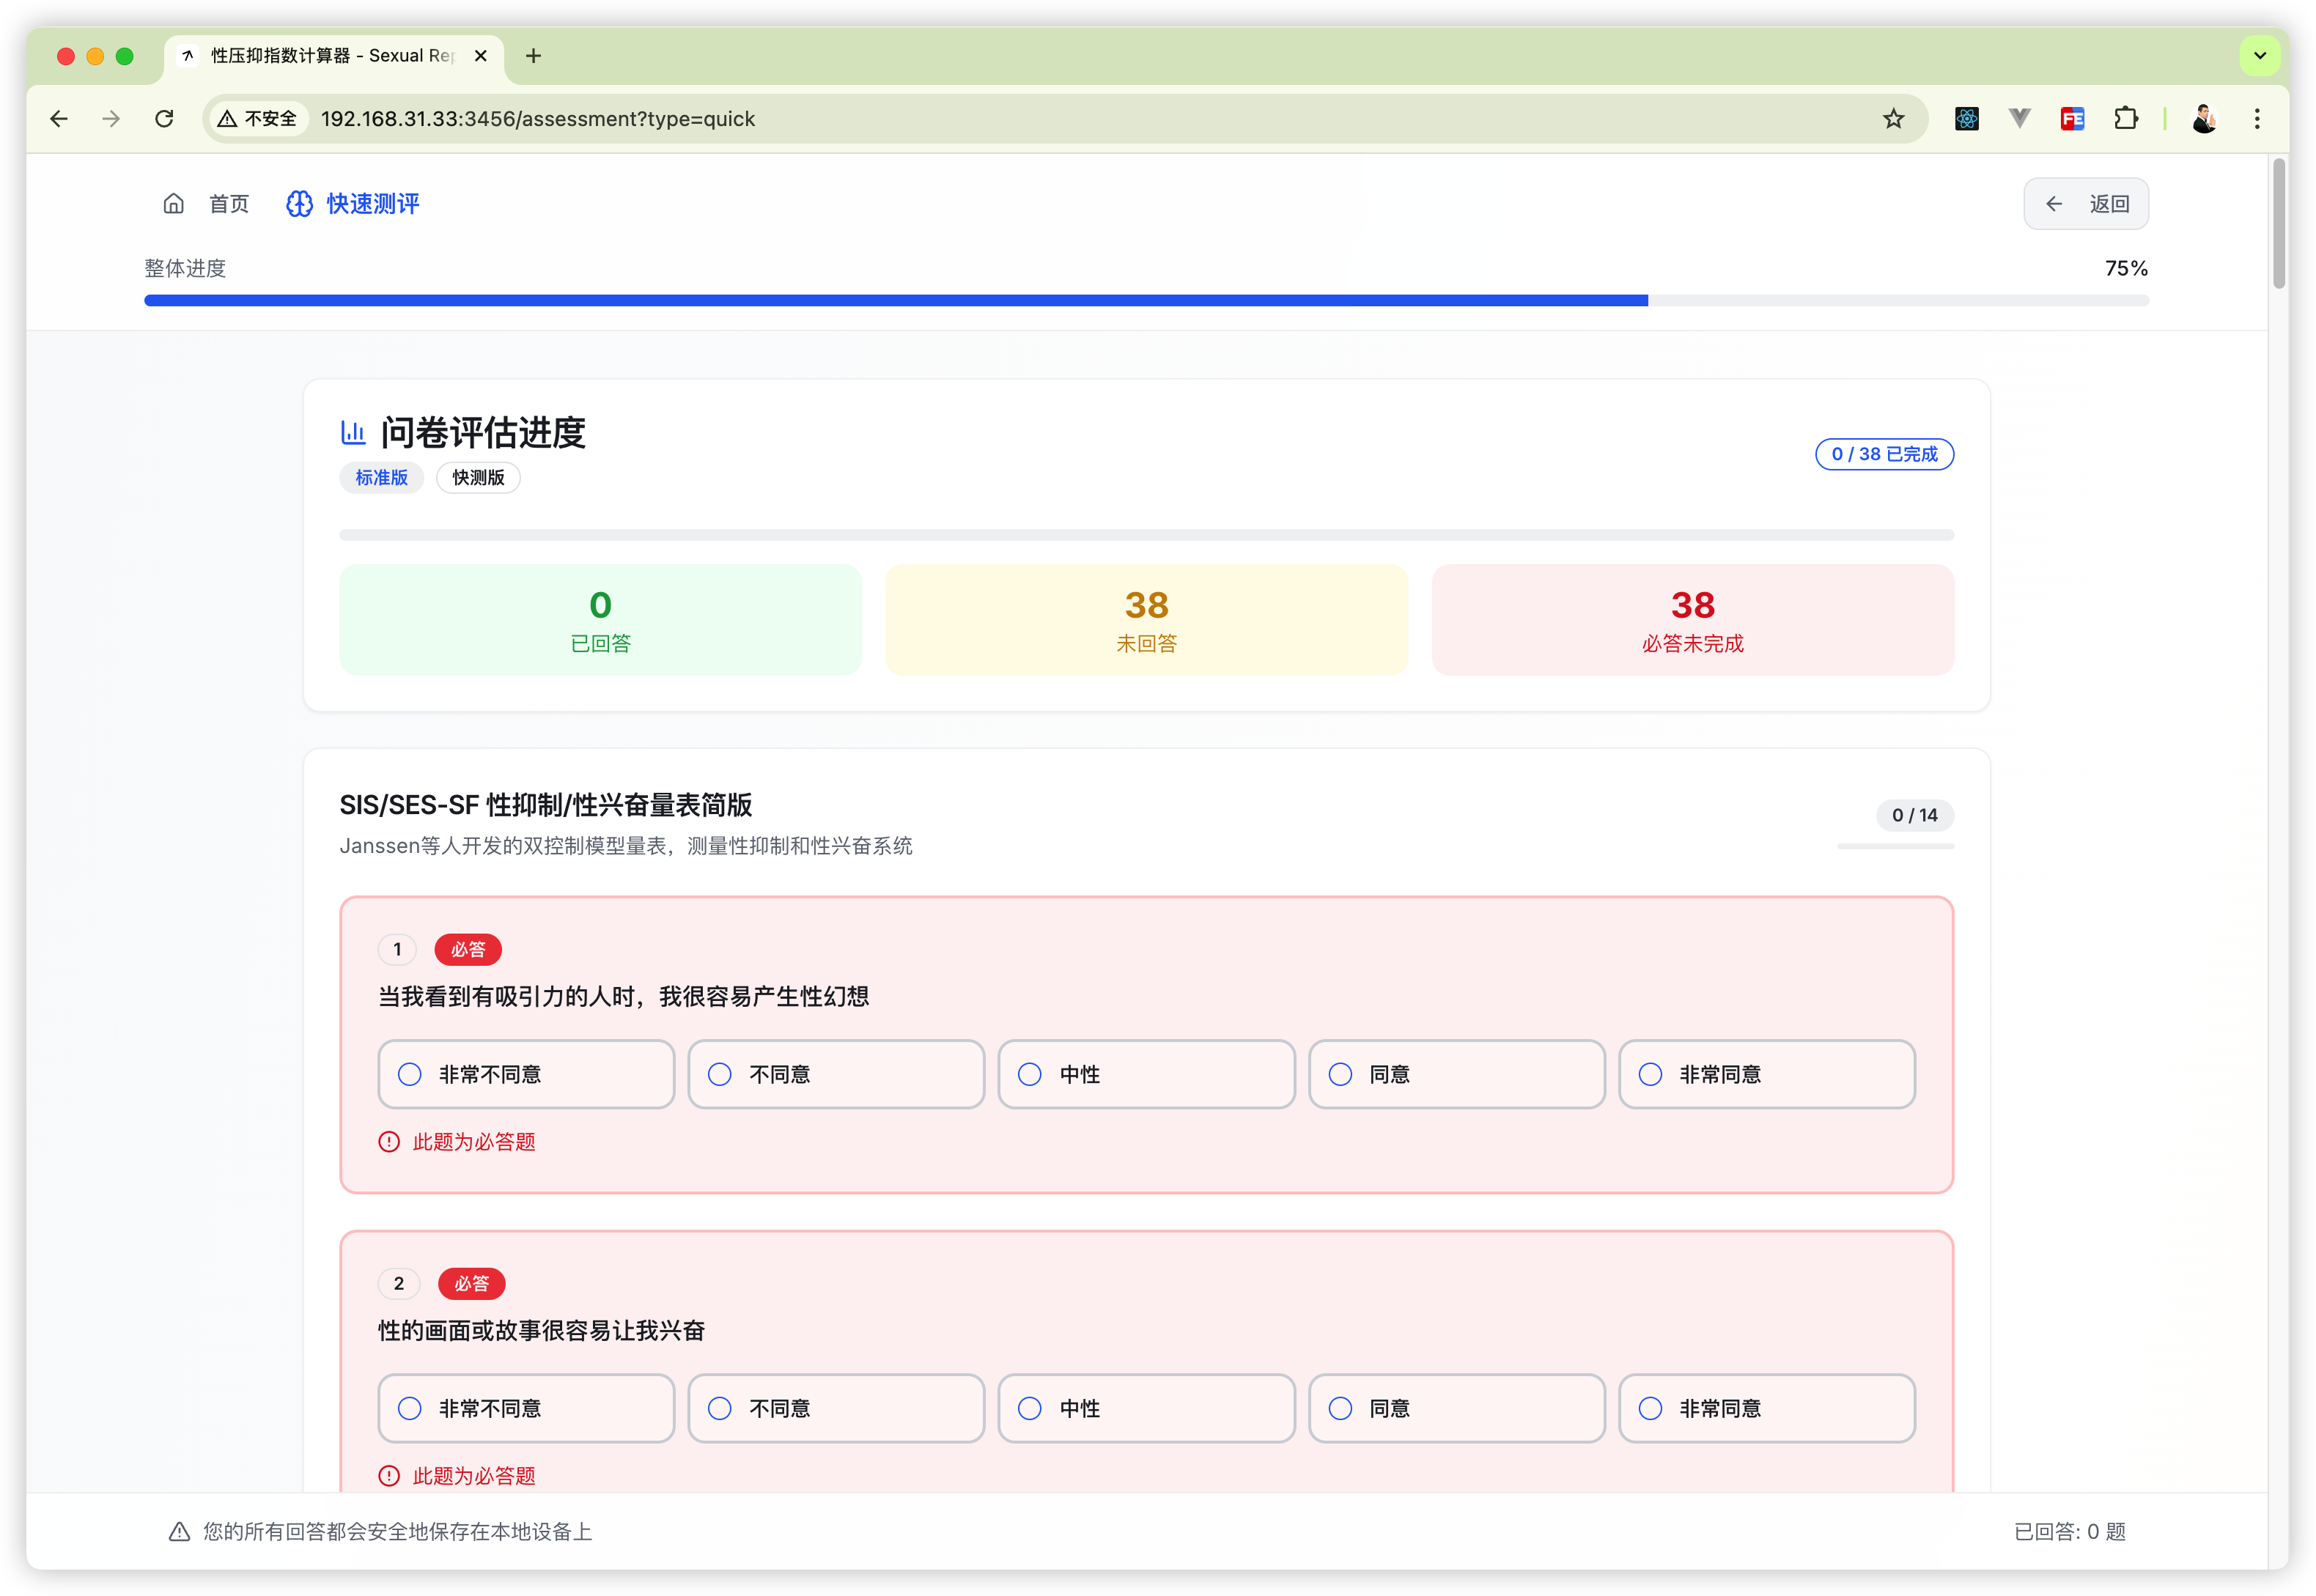
Task: Open the browser extensions puzzle icon
Action: (2125, 119)
